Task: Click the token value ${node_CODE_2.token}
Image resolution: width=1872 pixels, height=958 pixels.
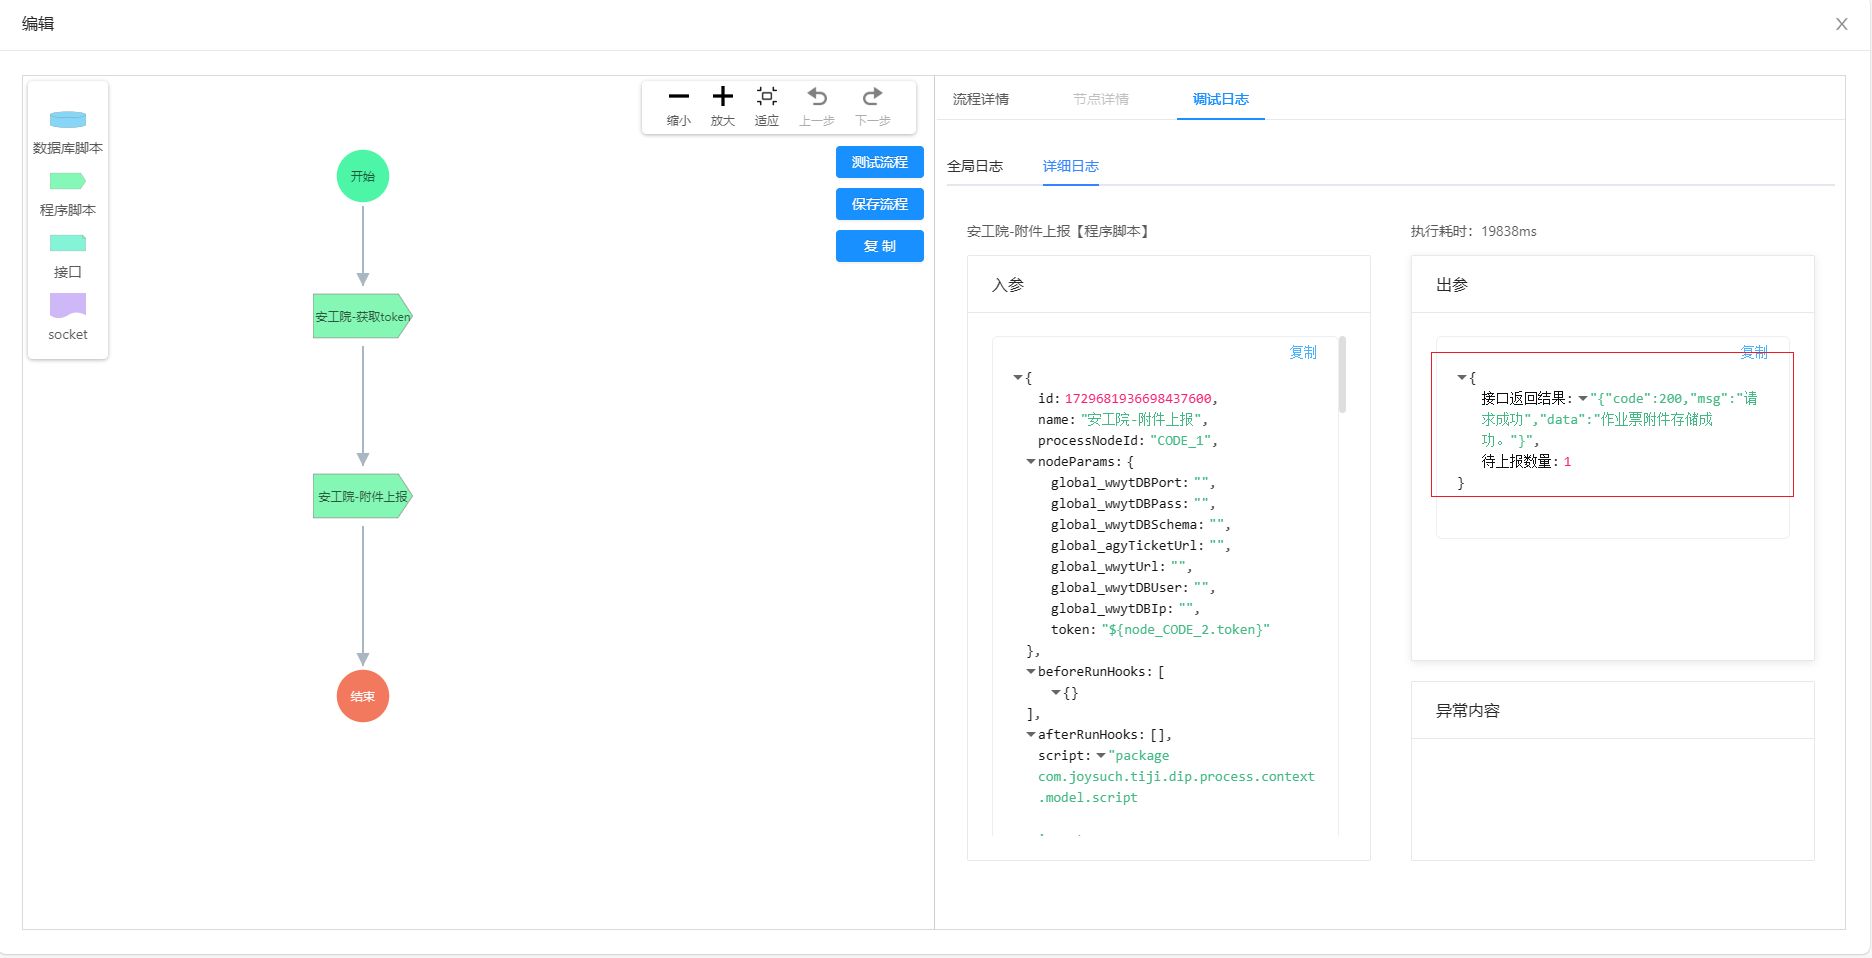Action: tap(1186, 630)
